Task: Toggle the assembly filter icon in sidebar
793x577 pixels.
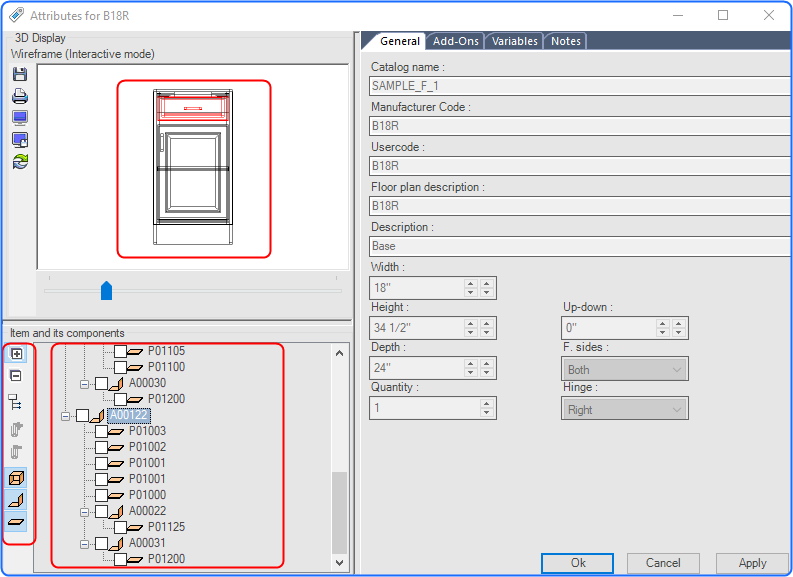Action: [16, 500]
